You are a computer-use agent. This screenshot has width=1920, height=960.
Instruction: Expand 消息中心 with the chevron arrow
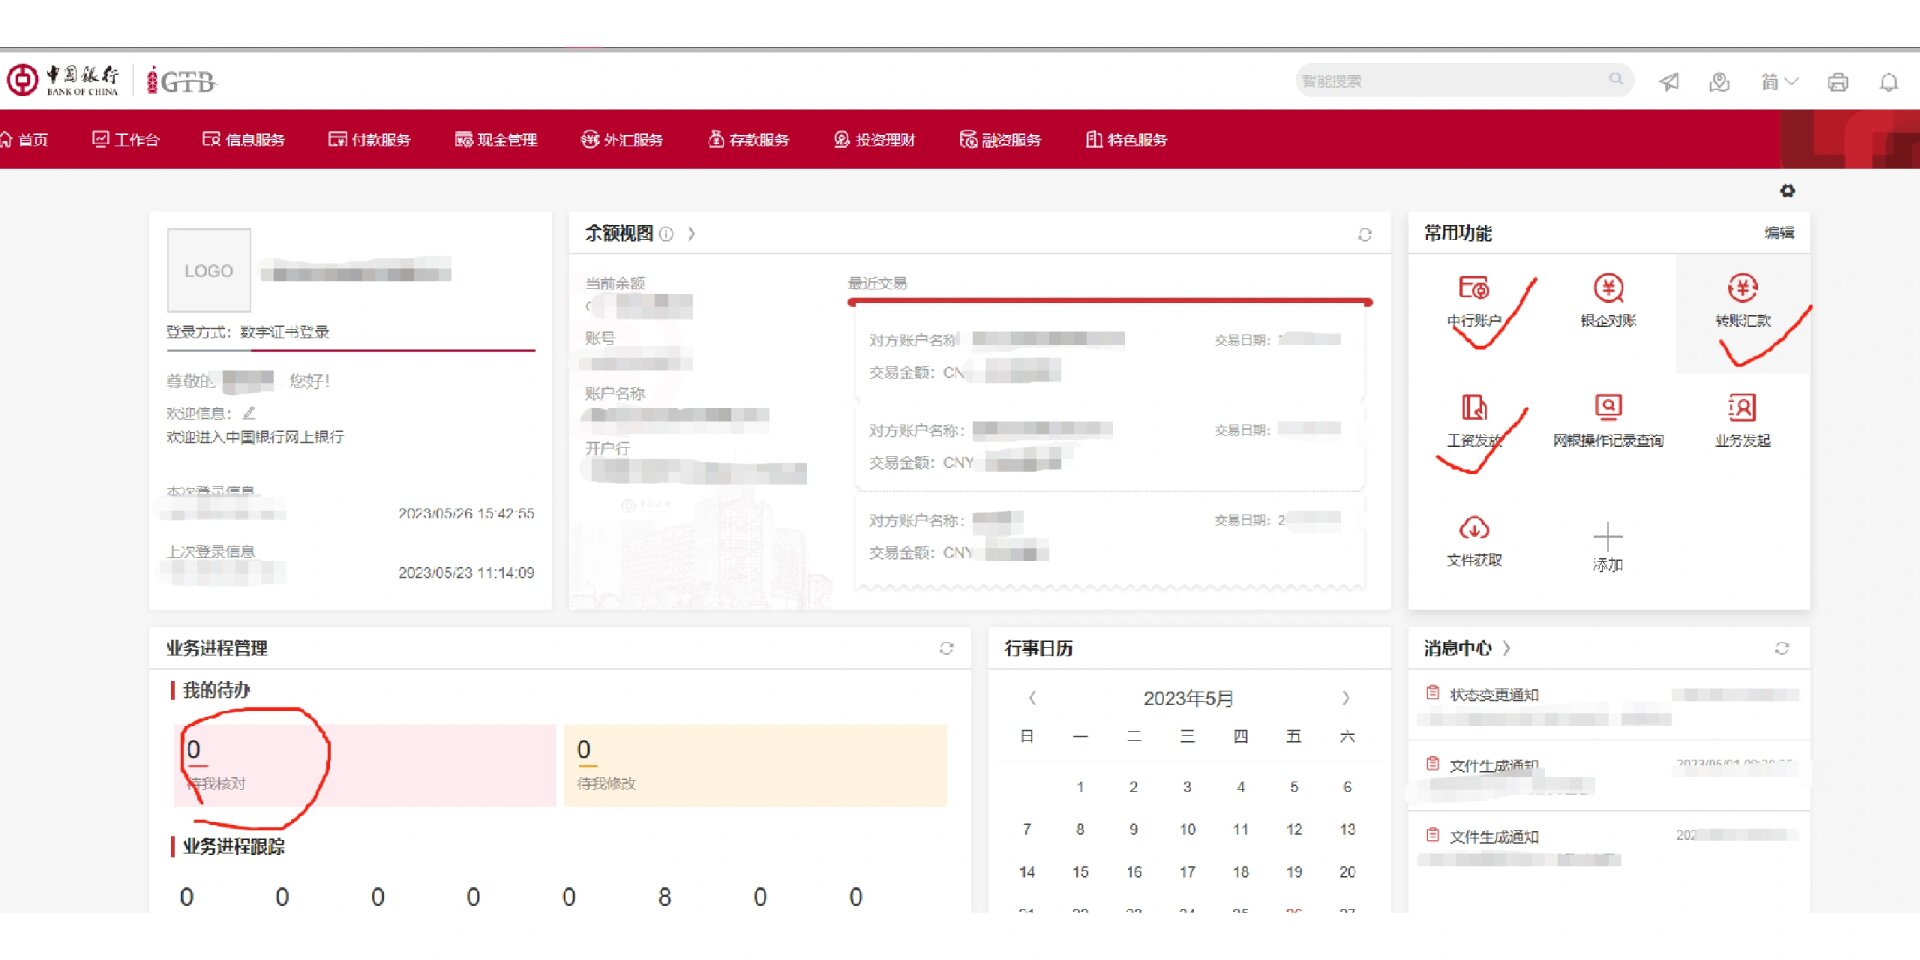(x=1507, y=648)
